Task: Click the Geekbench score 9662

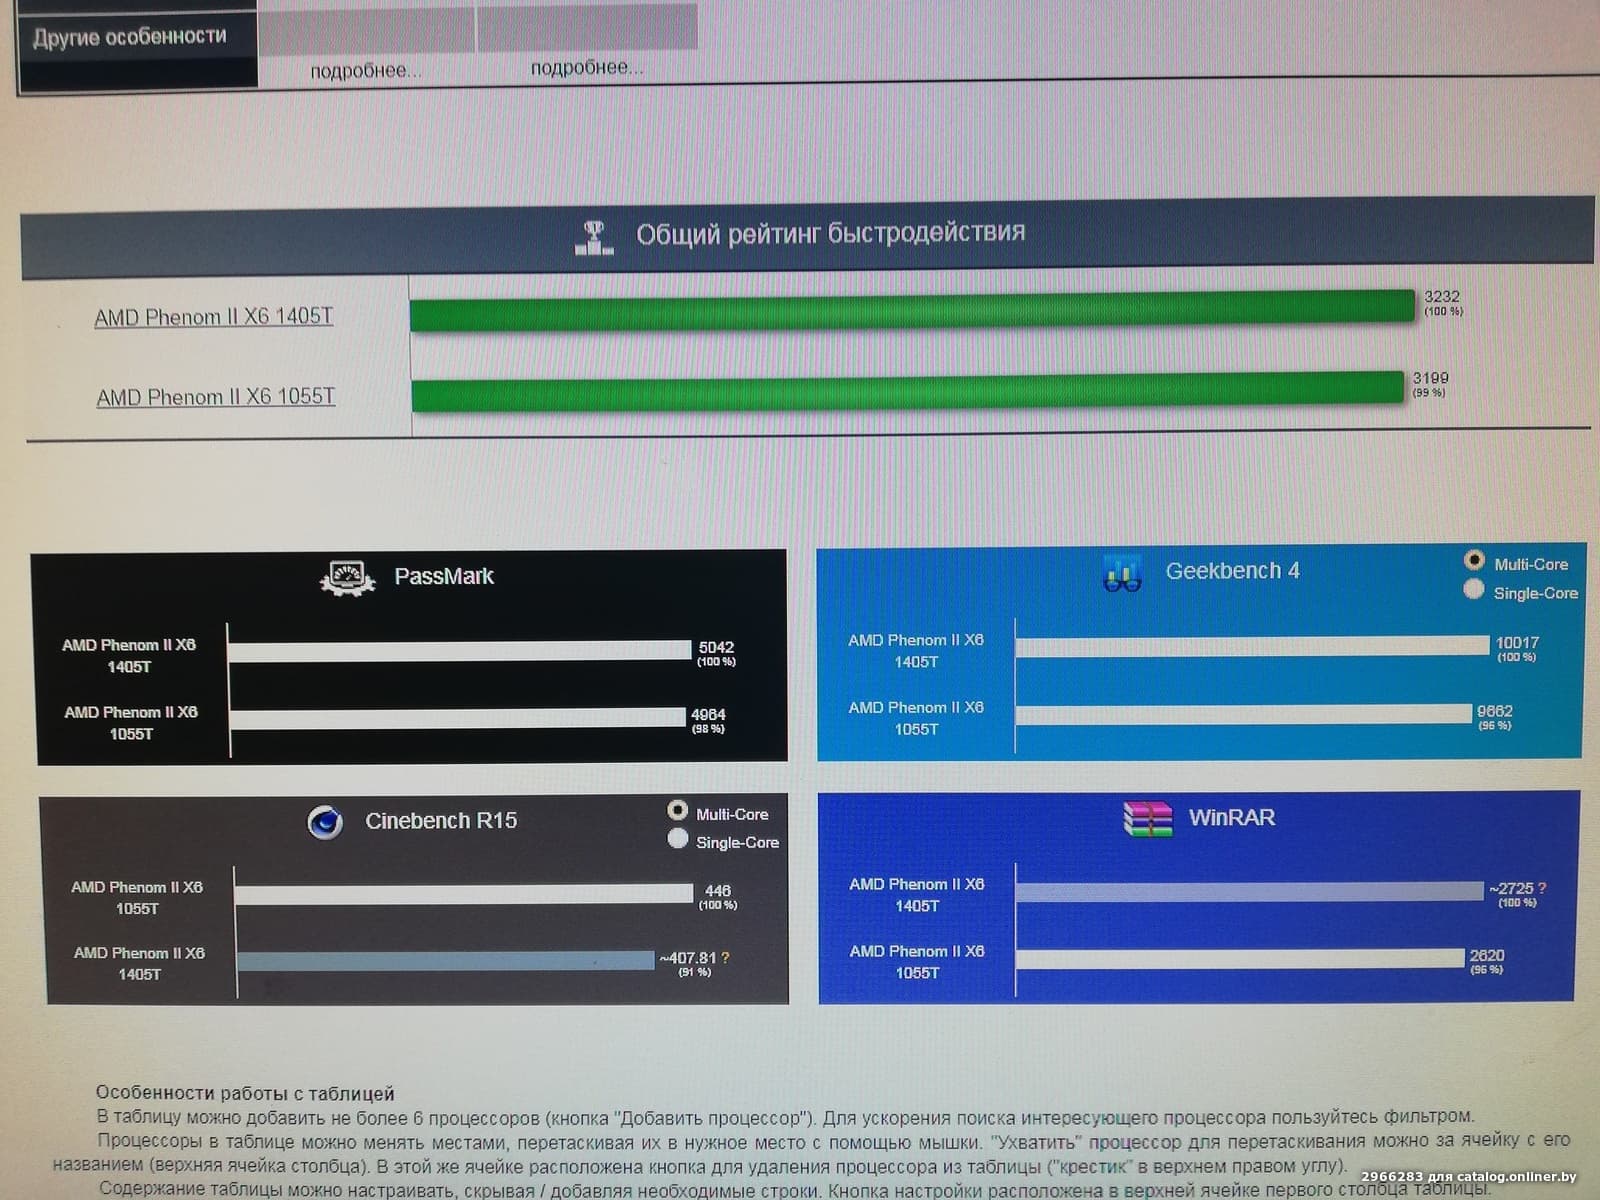Action: [1495, 711]
